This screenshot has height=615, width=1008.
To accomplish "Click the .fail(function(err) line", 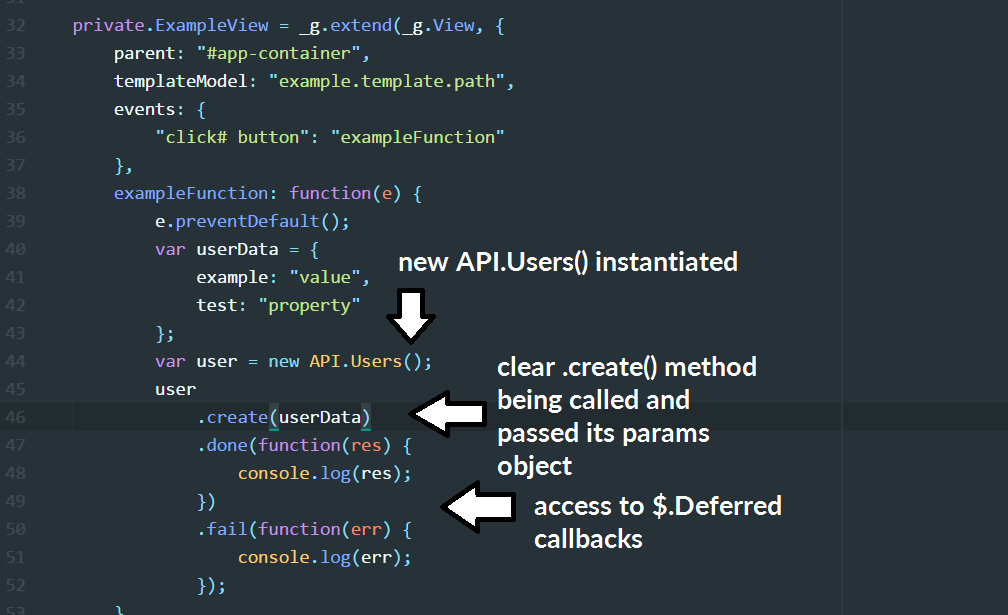I will [303, 529].
